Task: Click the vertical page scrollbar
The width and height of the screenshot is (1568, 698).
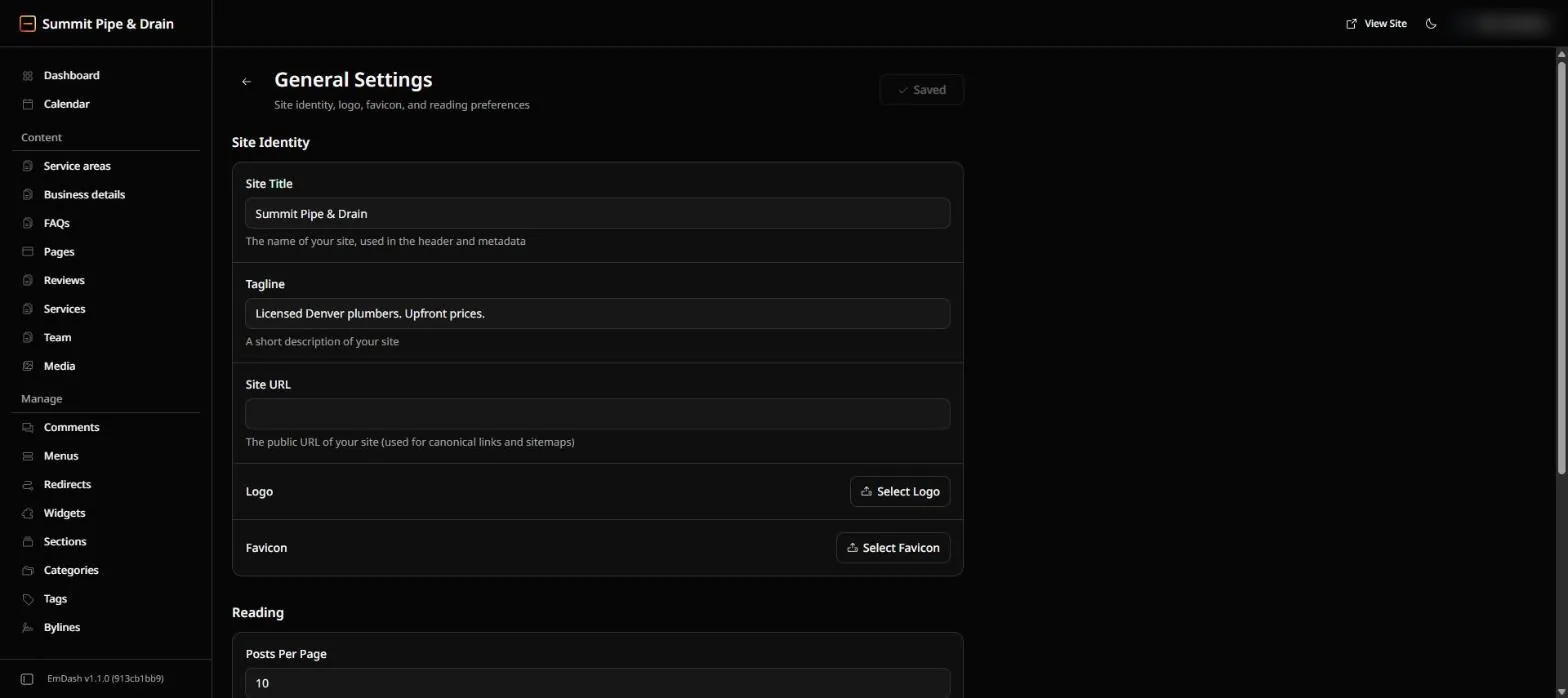Action: tap(1561, 268)
